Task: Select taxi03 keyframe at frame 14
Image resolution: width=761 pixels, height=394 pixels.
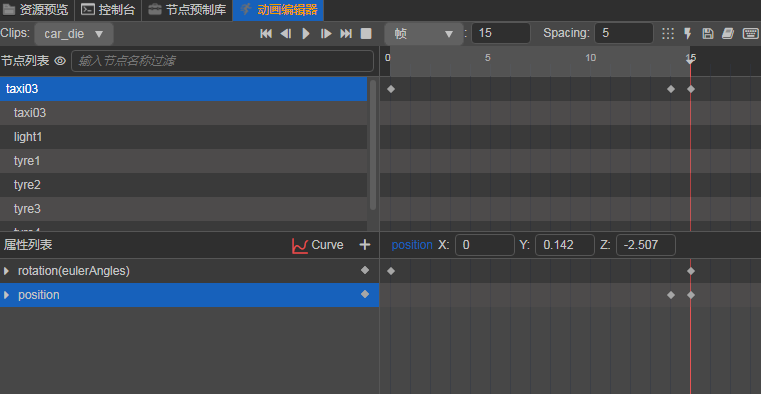Action: (x=671, y=89)
